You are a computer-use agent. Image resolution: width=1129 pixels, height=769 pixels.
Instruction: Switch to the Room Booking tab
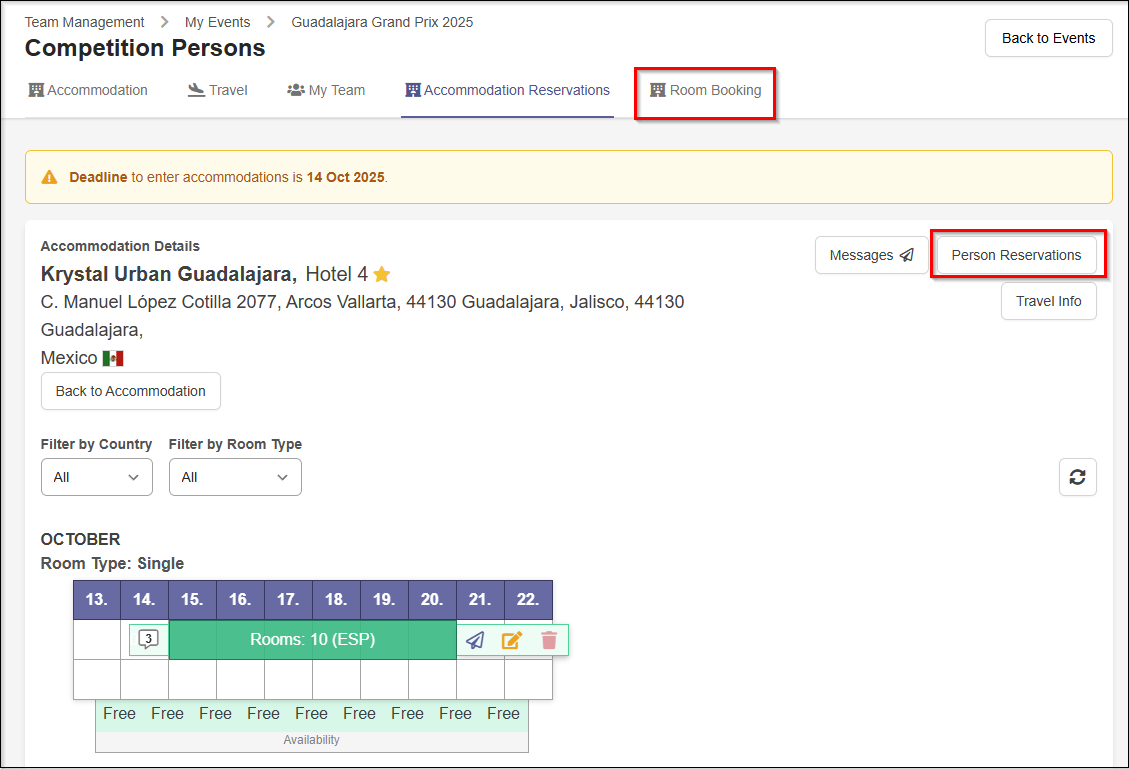click(x=705, y=91)
